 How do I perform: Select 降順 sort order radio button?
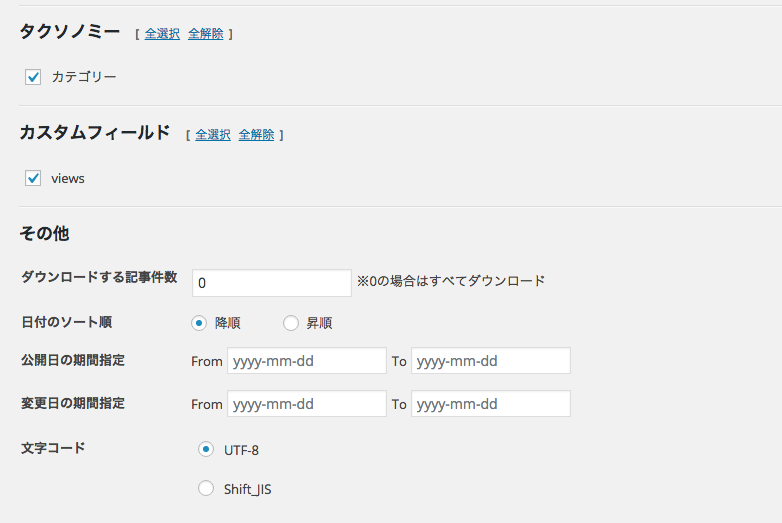click(x=199, y=323)
